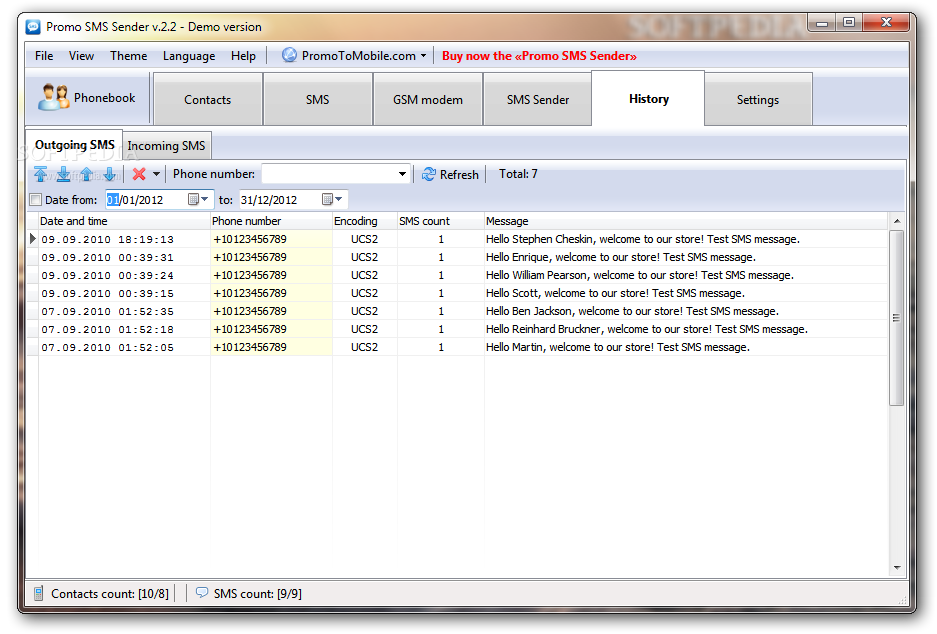Select row dated 09.09.2010 00:39:24
Screen dimensions: 937x634
coord(457,275)
